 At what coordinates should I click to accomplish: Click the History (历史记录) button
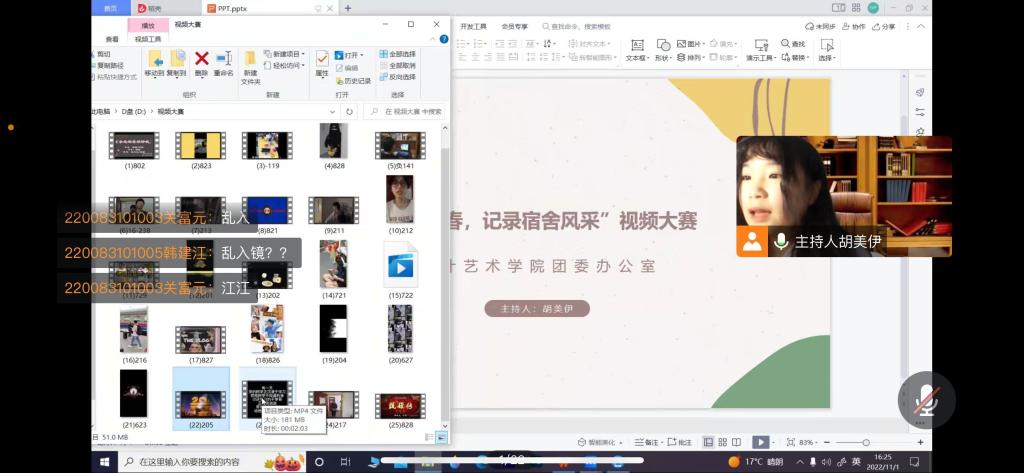pos(353,81)
